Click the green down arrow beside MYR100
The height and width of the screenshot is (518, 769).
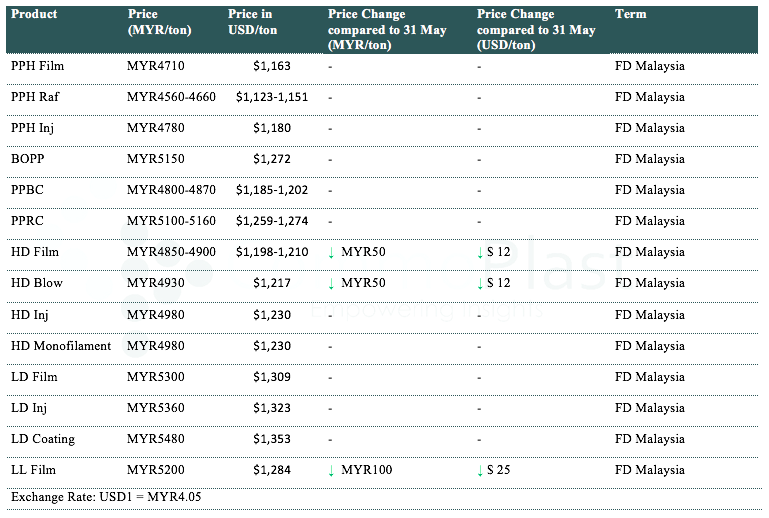[331, 470]
